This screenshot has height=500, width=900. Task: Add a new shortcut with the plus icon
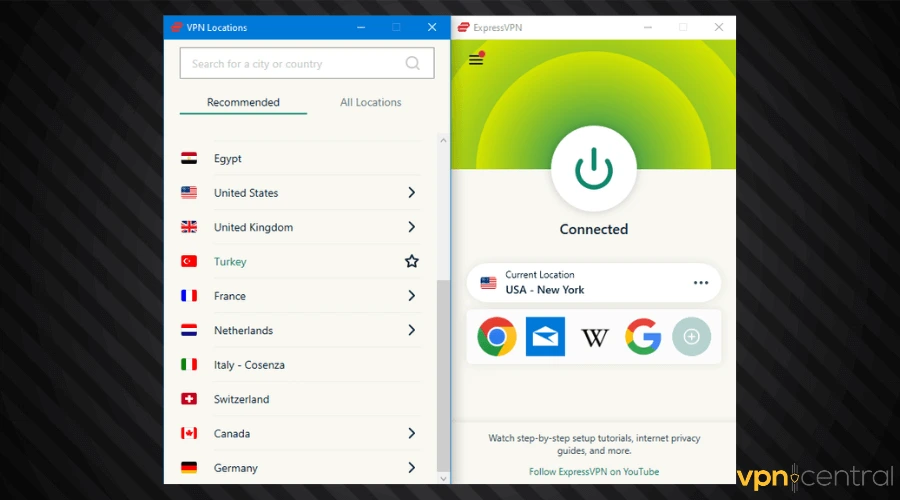(x=692, y=336)
